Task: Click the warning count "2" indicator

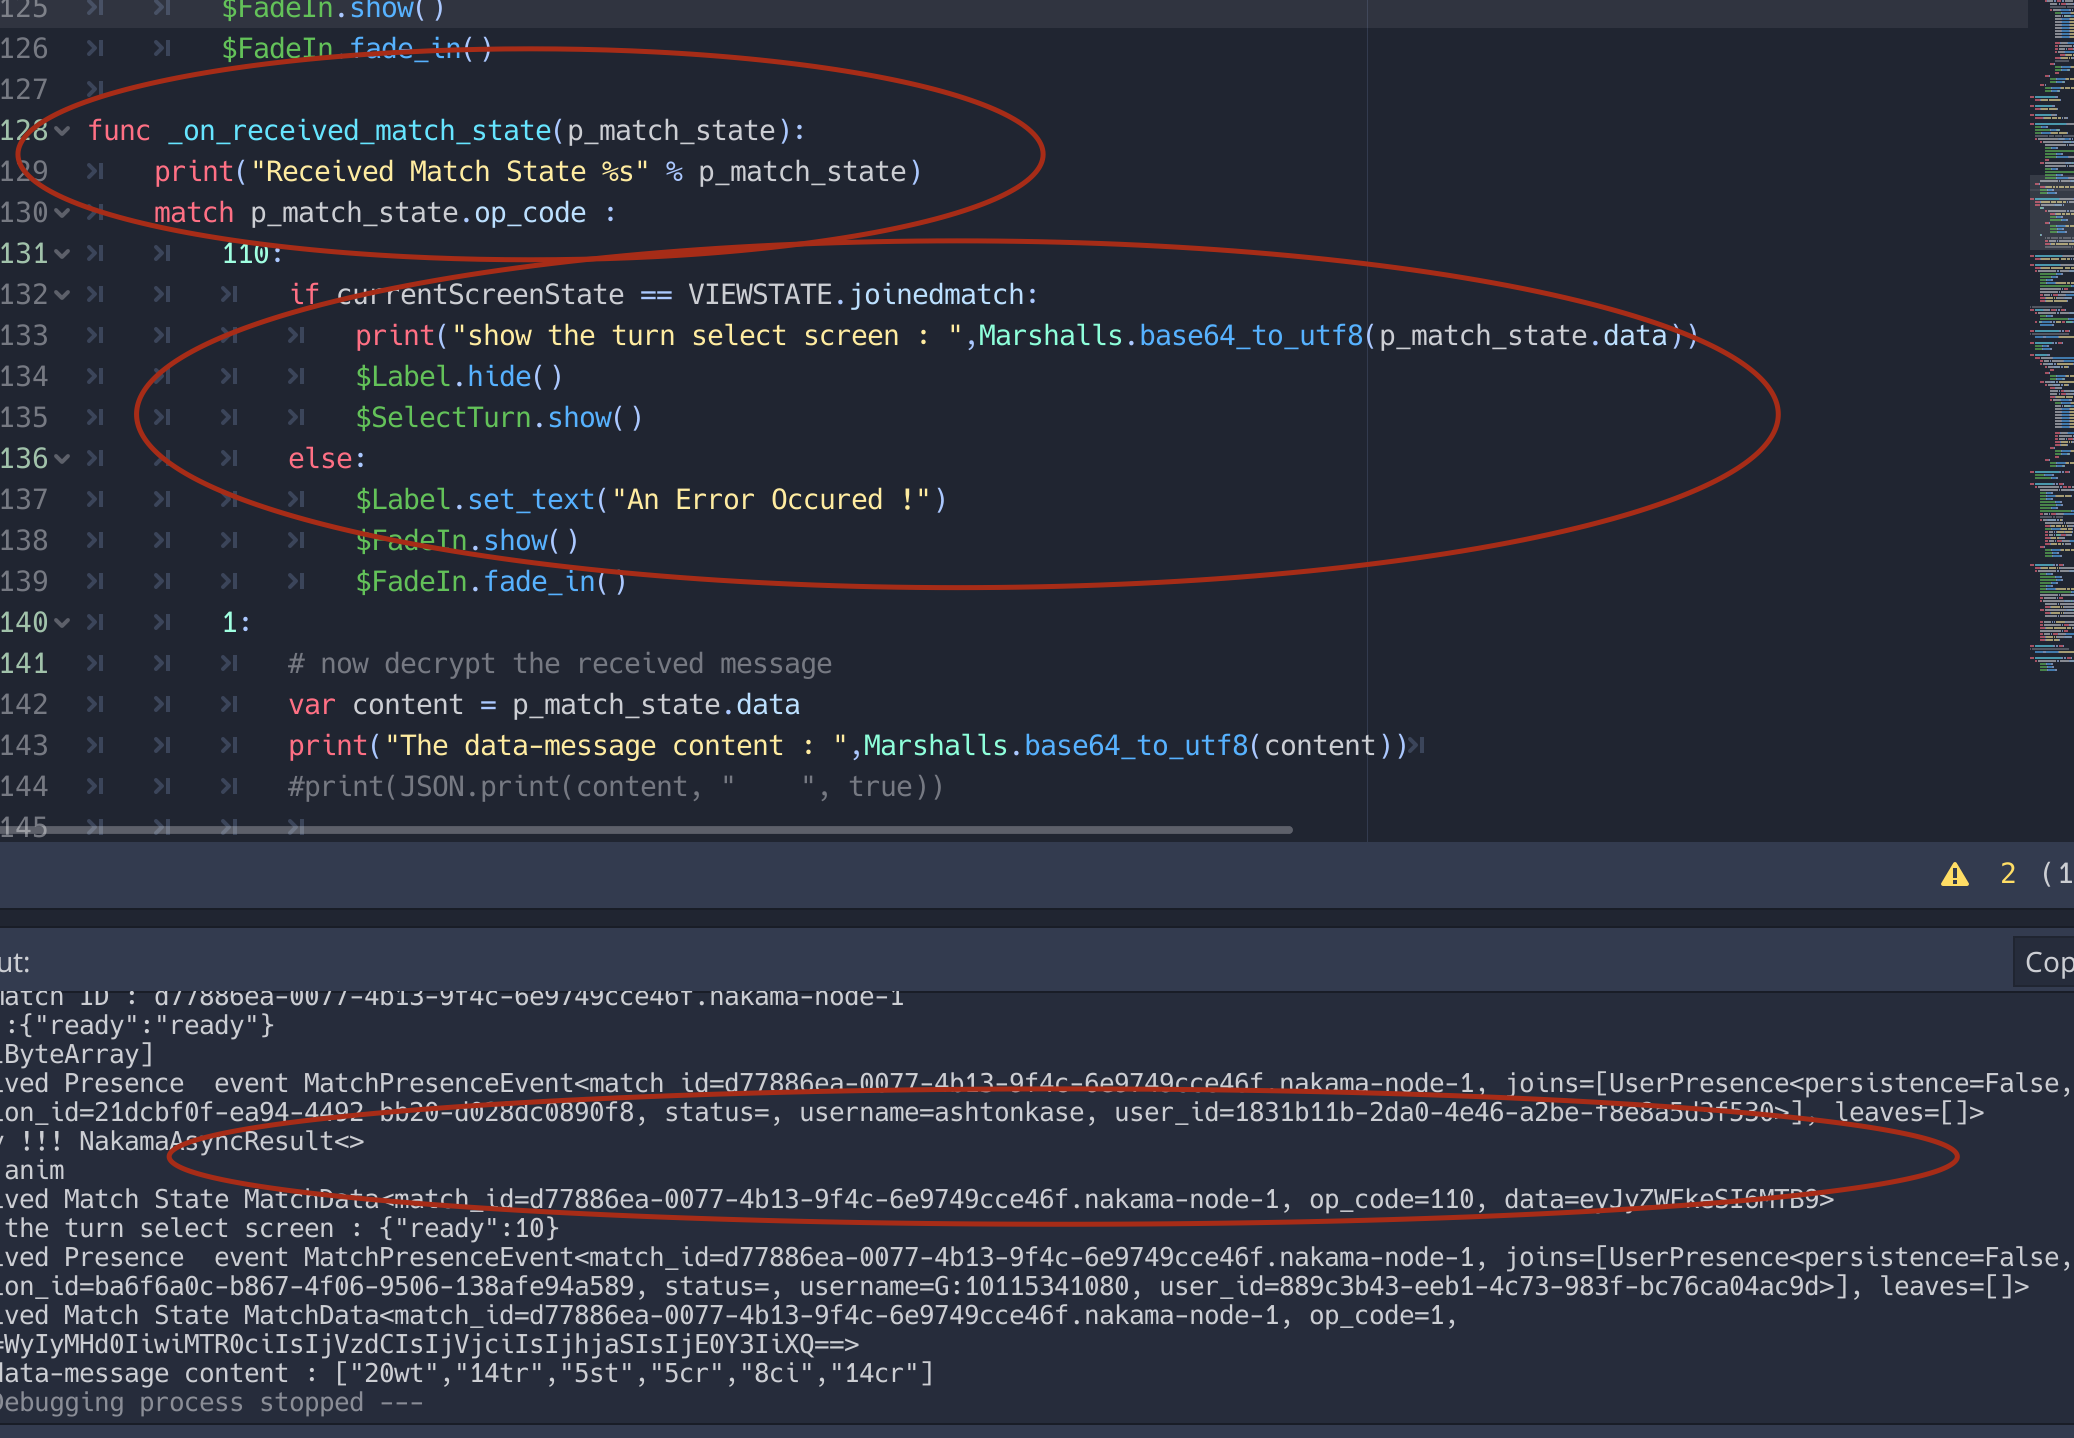Action: 2007,874
